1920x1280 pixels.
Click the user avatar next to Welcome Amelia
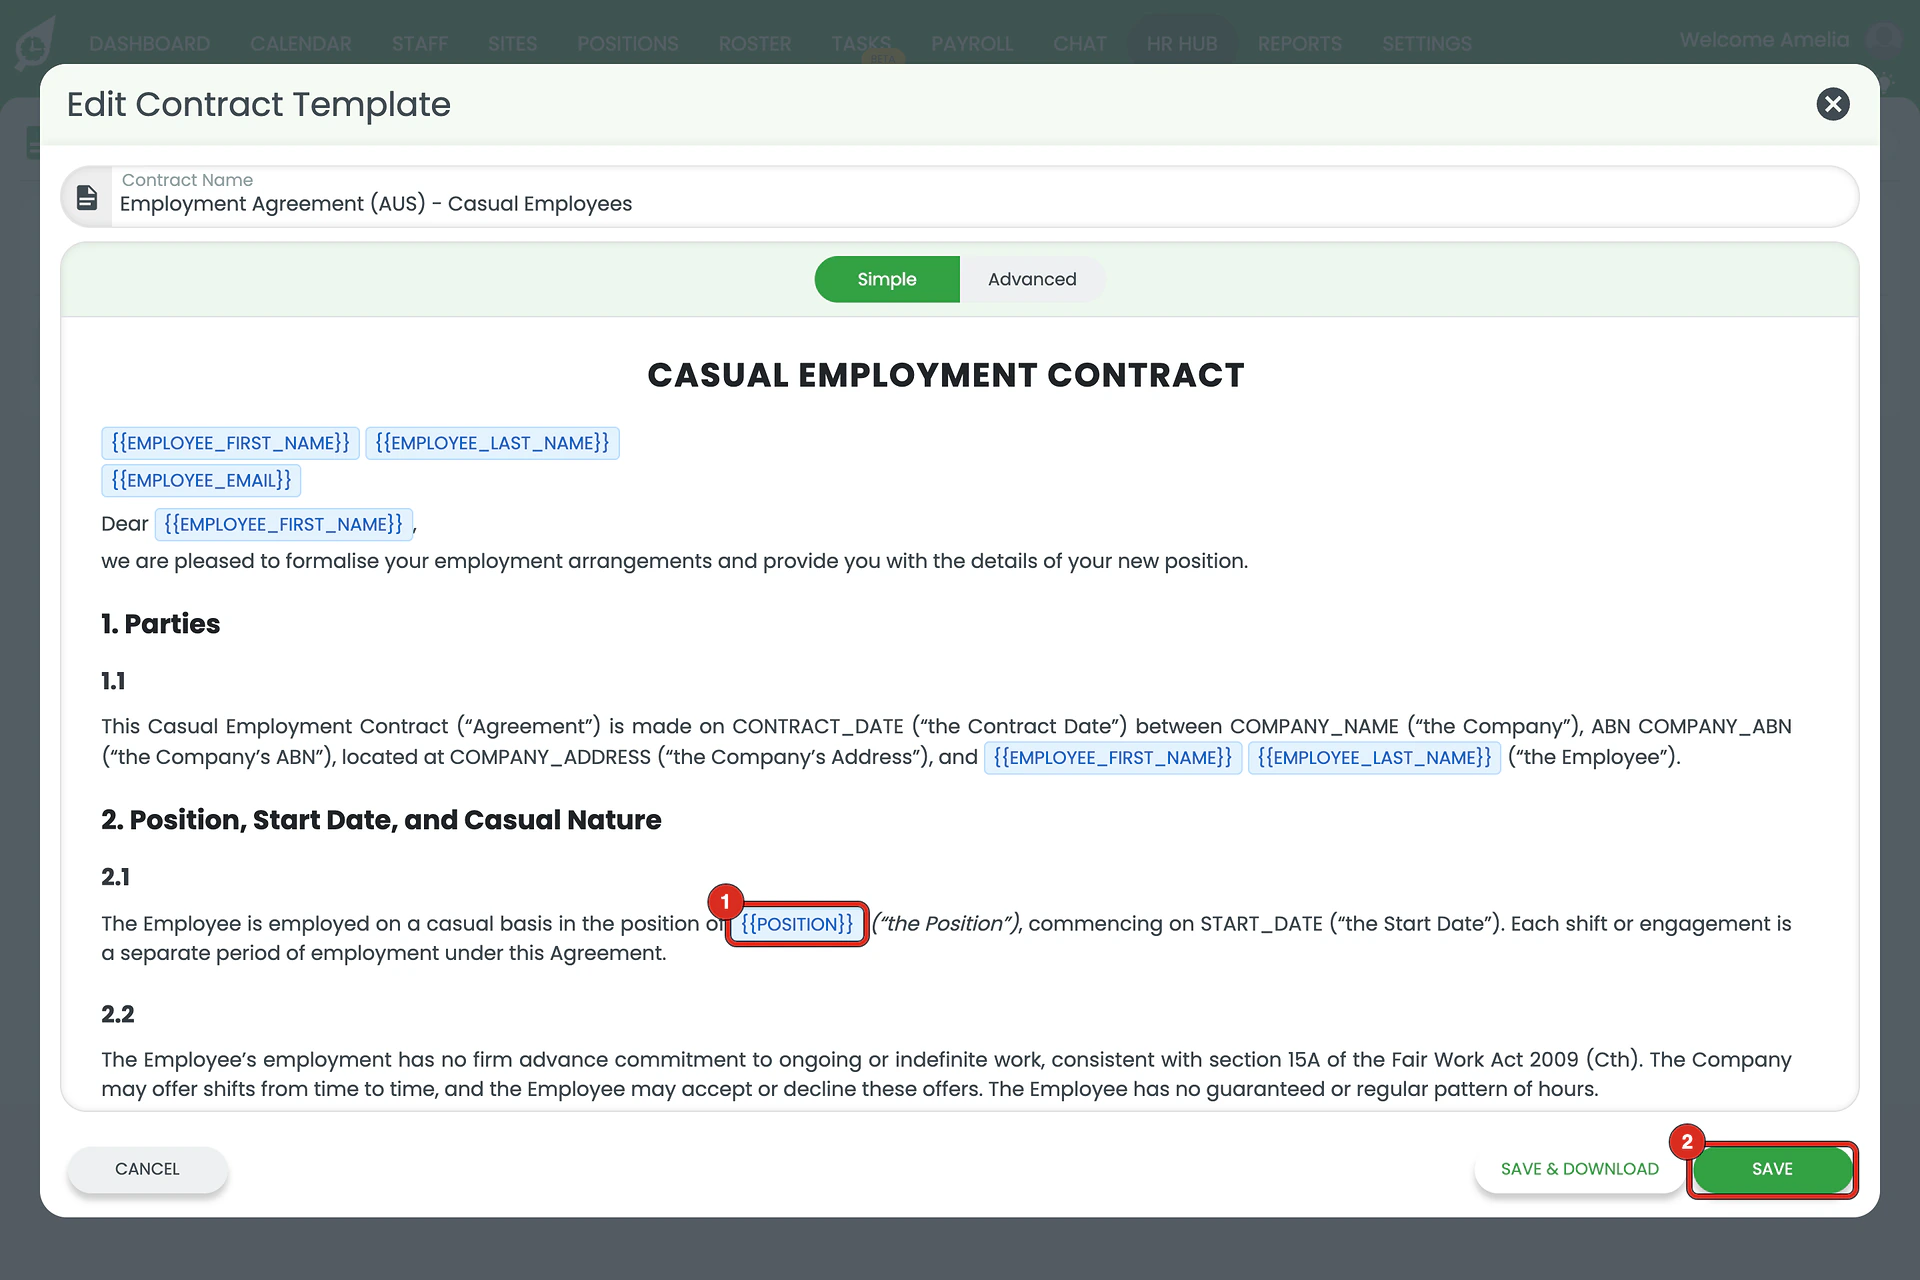coord(1885,40)
